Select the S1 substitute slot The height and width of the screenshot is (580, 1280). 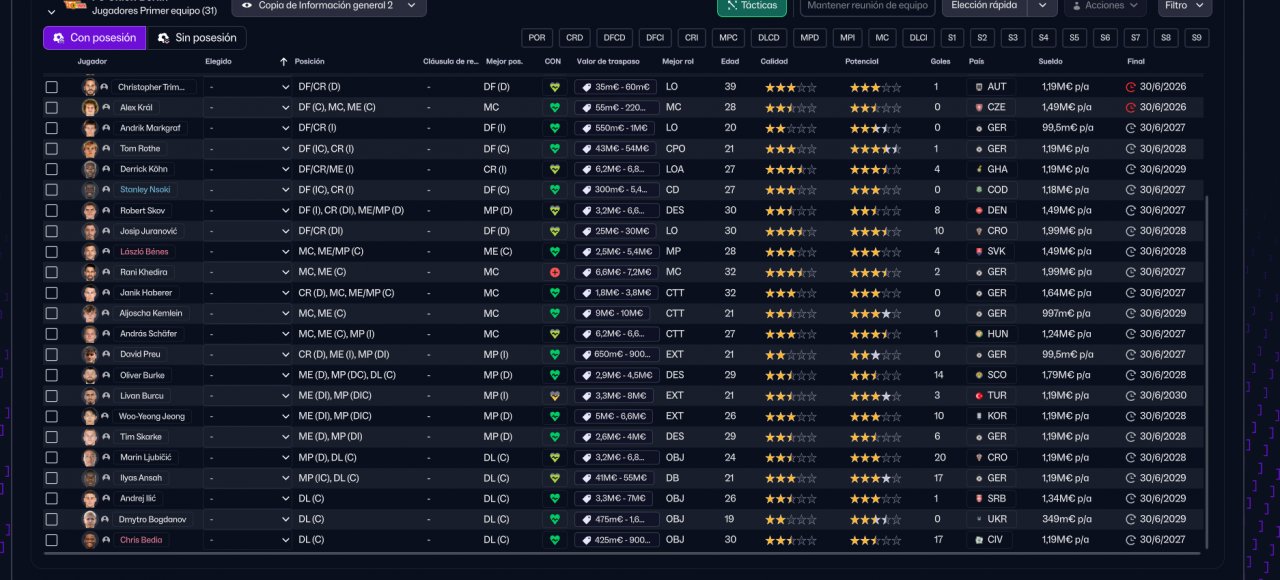pos(951,38)
